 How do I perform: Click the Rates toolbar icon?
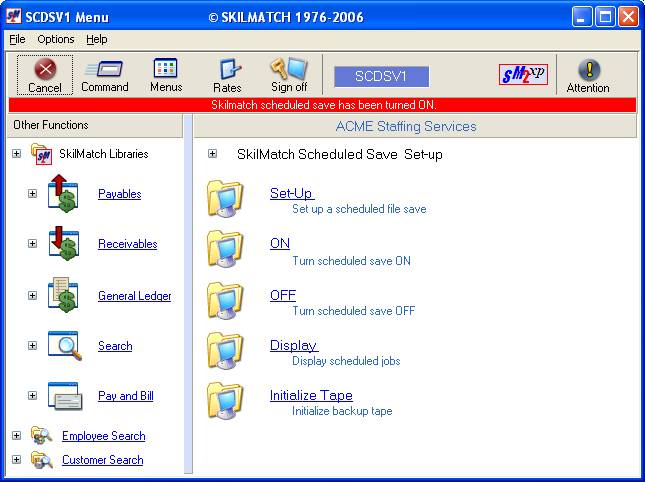(x=229, y=69)
